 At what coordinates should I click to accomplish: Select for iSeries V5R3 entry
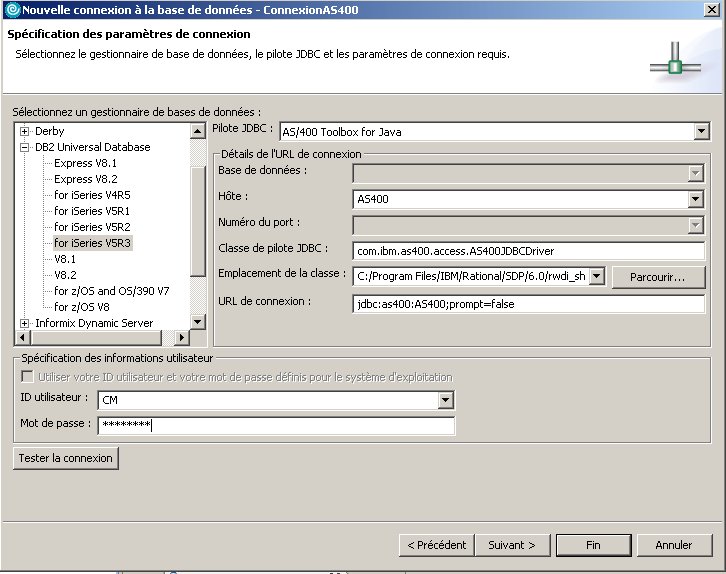click(x=93, y=243)
